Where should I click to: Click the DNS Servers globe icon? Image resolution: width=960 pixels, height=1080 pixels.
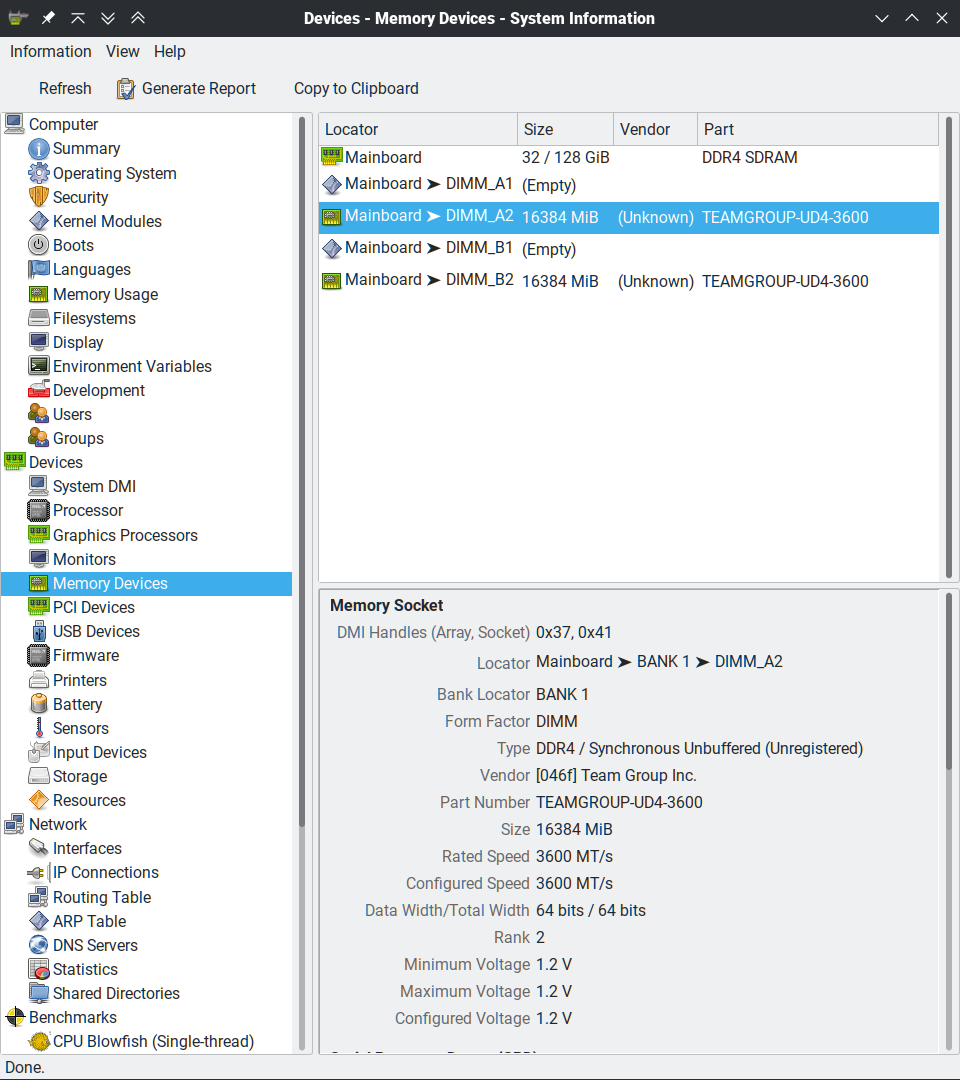38,946
